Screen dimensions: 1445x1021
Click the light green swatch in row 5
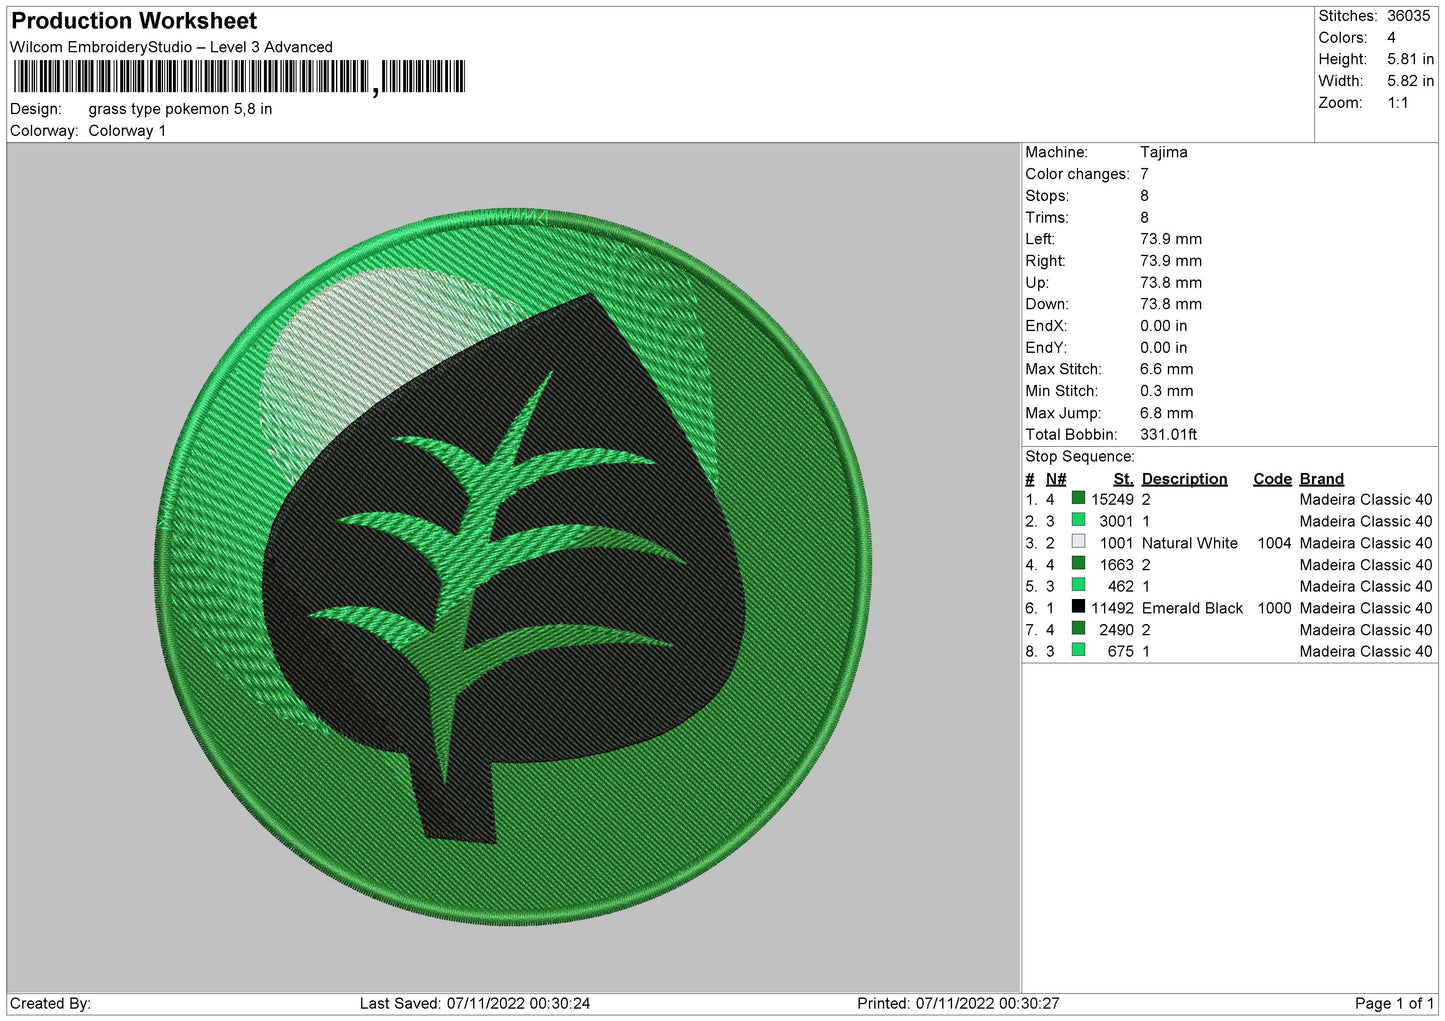[1078, 585]
